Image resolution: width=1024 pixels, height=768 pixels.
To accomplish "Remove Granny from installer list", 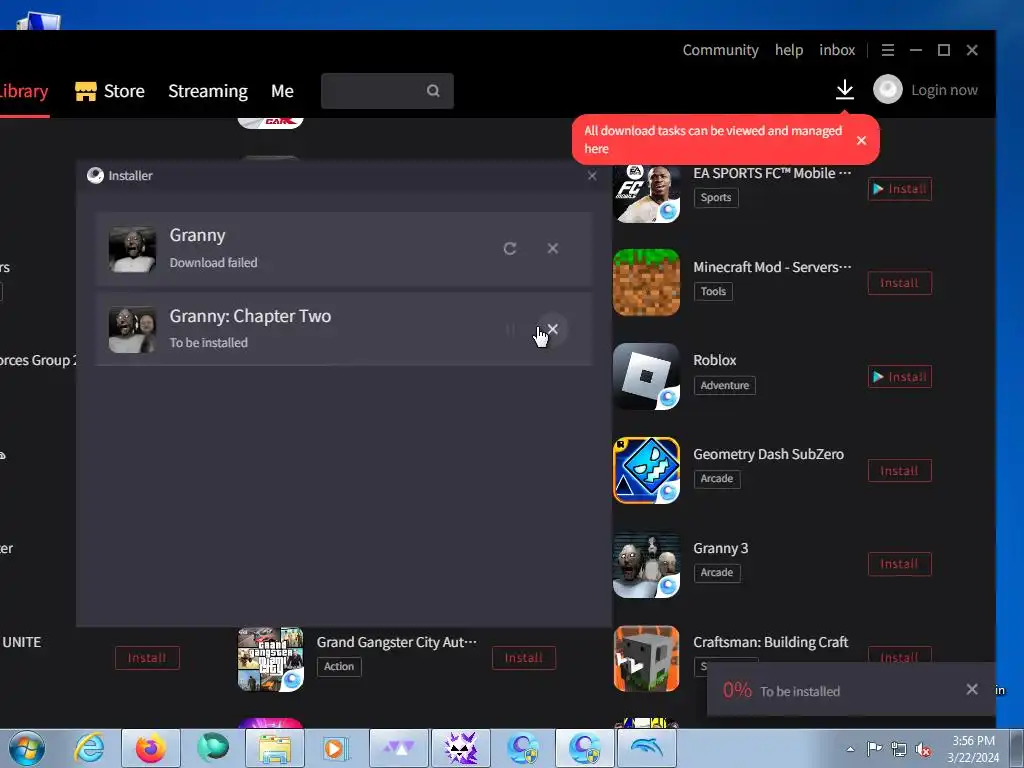I will [x=552, y=248].
